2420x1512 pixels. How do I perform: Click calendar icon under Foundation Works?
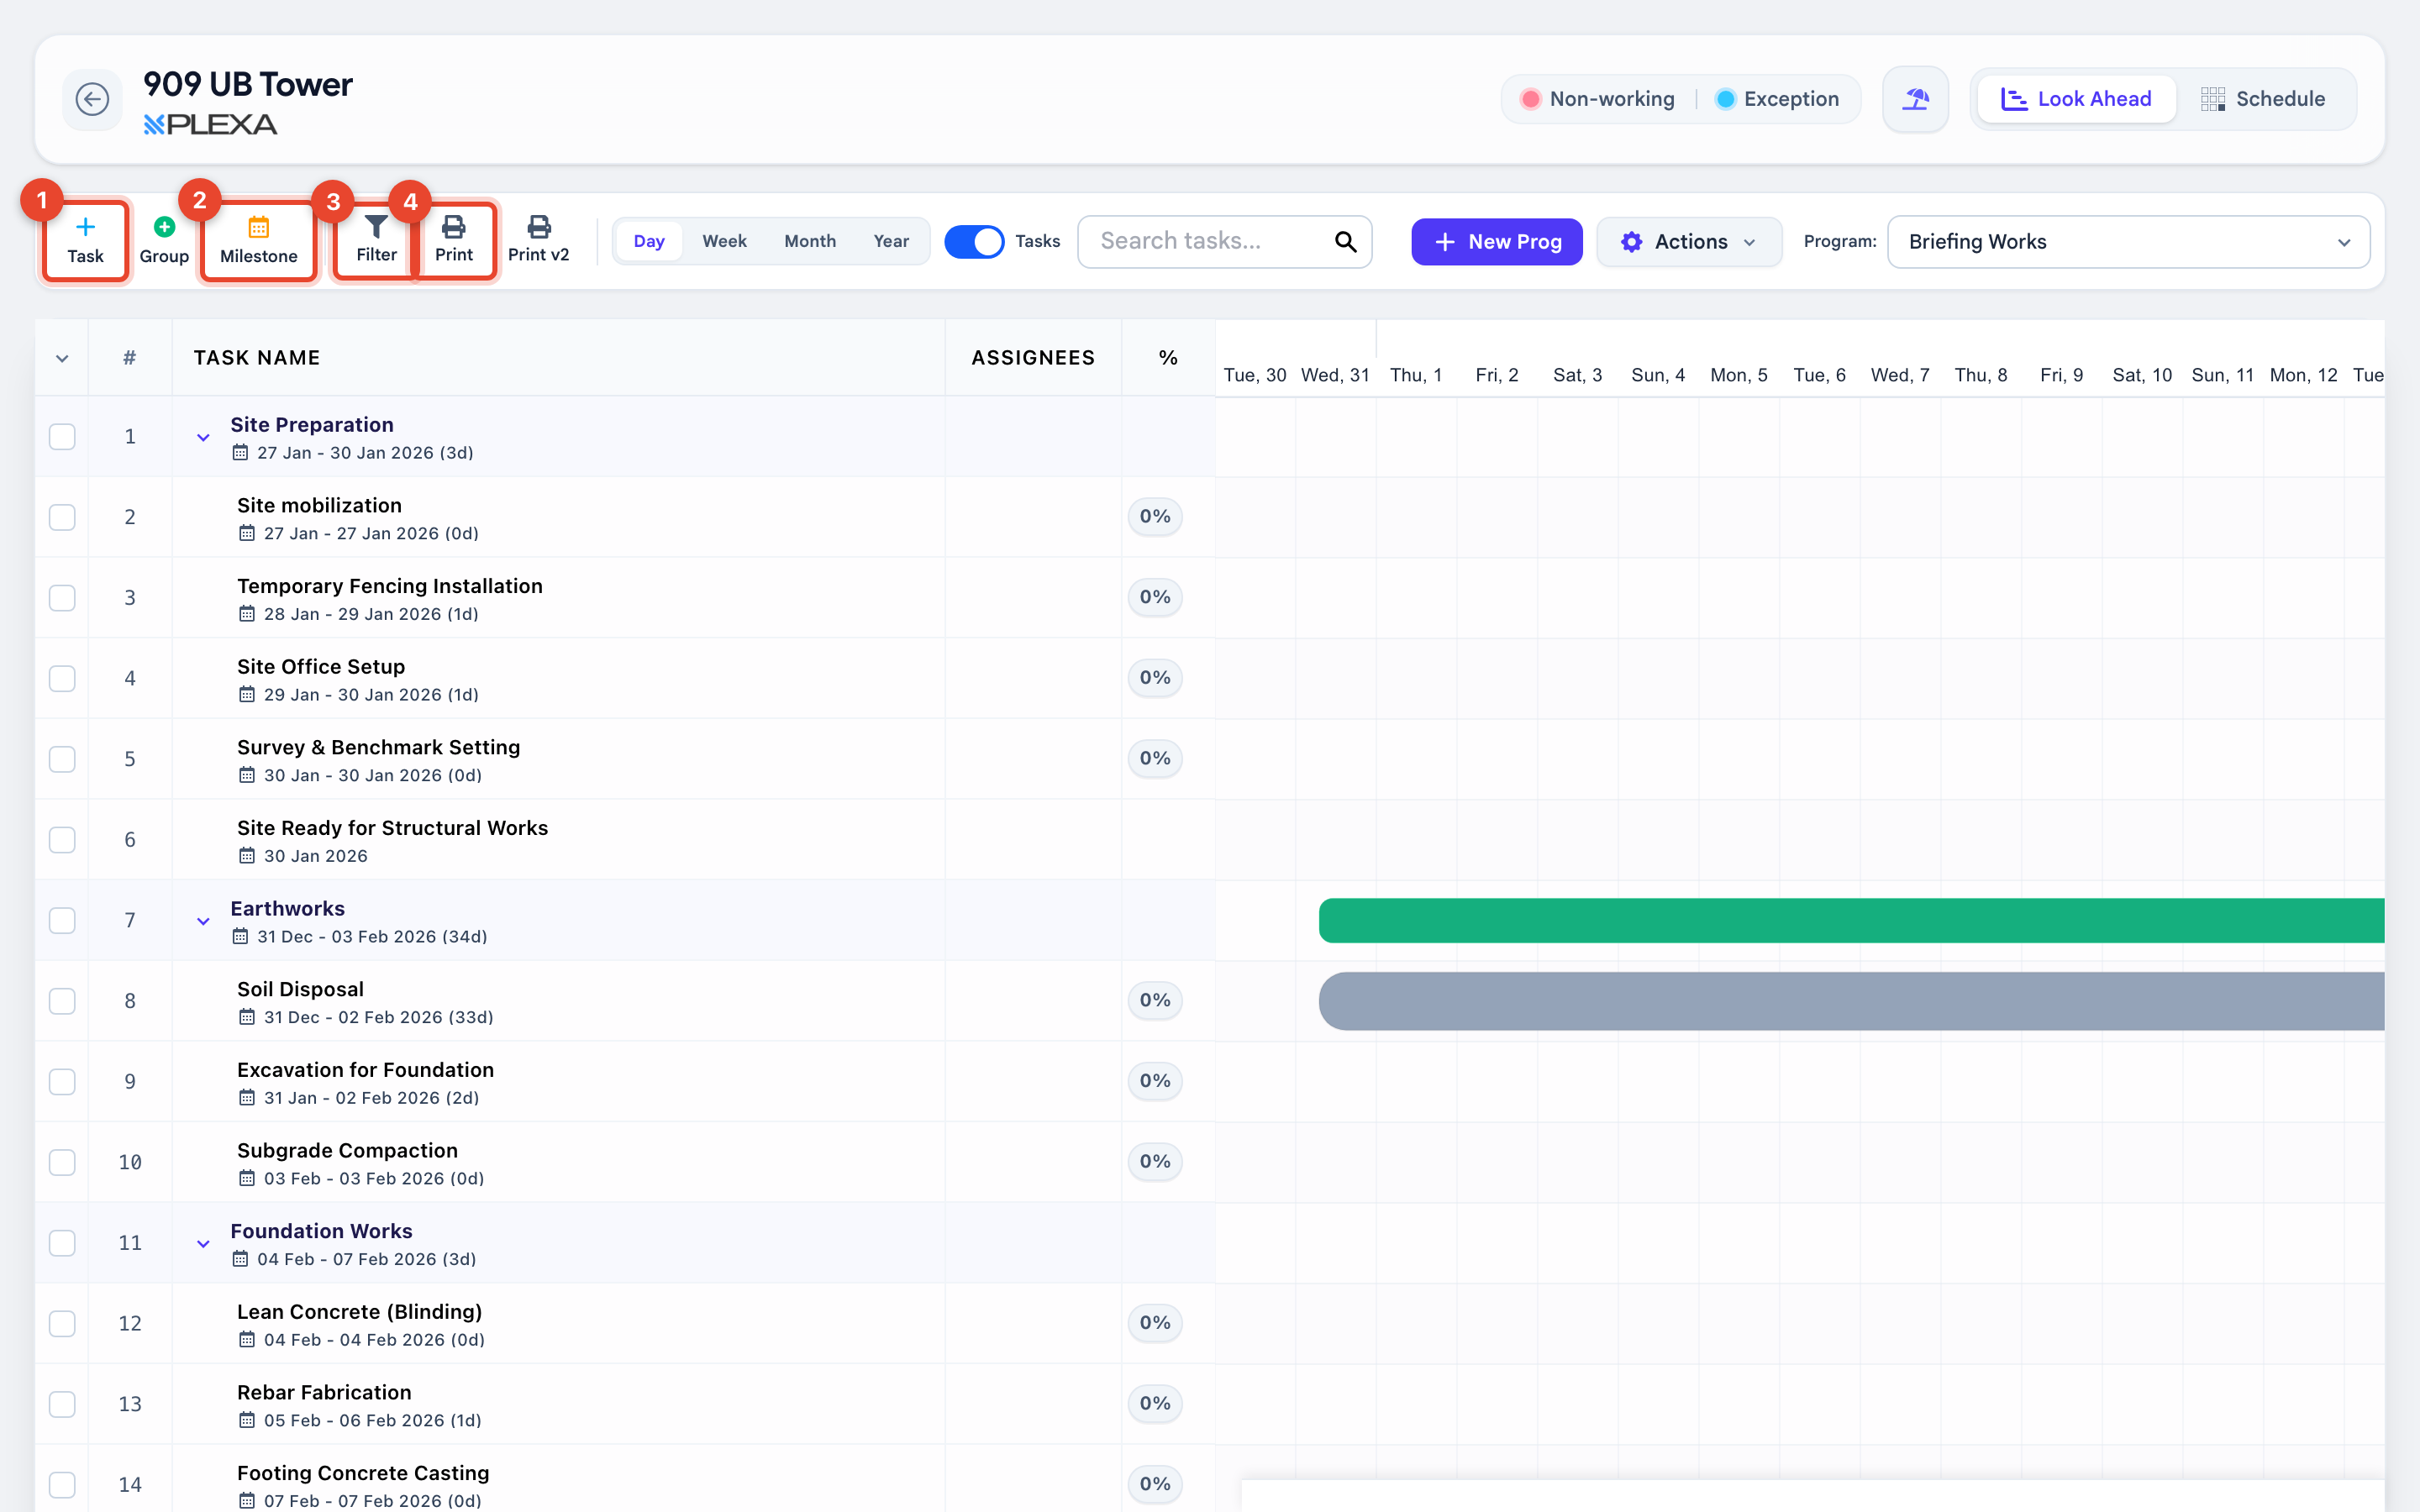(x=240, y=1259)
